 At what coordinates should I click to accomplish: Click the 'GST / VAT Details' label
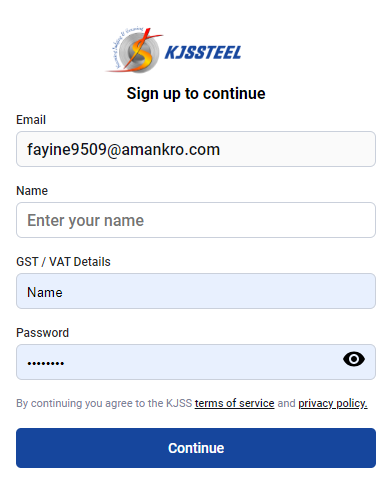pyautogui.click(x=63, y=262)
